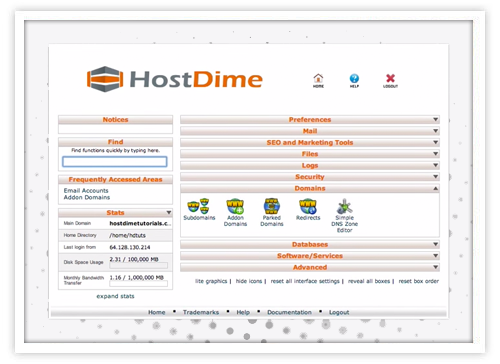Expand the Advanced section arrow
500x364 pixels.
pos(435,267)
